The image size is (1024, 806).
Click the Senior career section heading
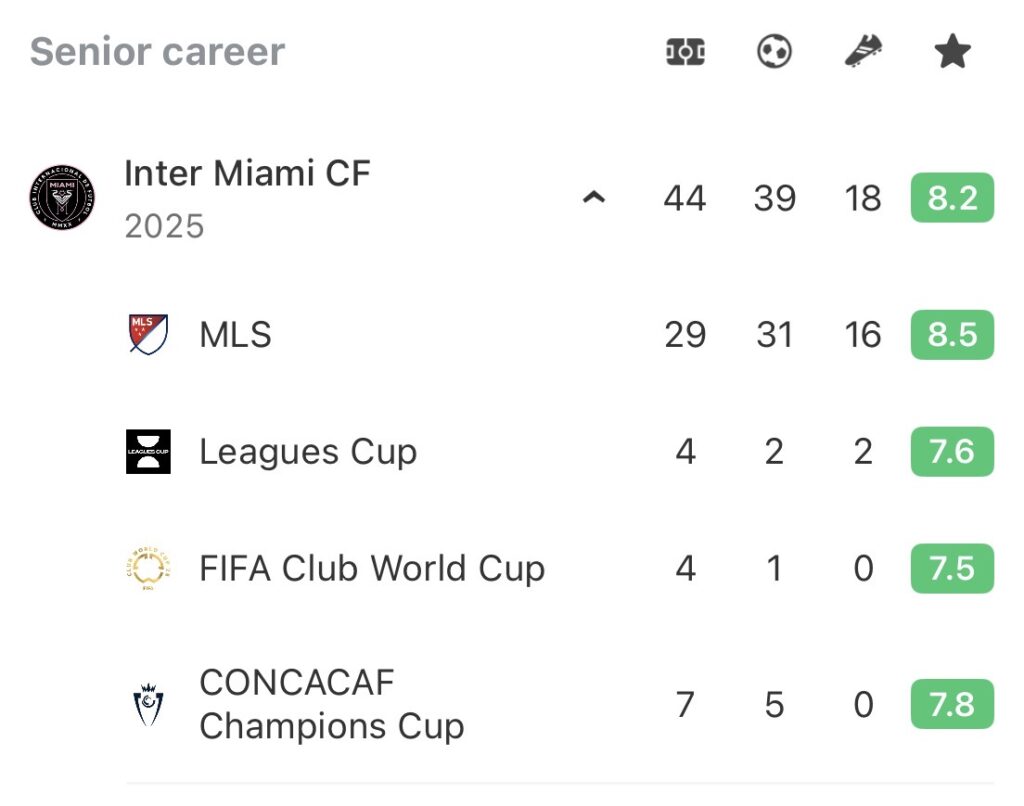point(158,52)
